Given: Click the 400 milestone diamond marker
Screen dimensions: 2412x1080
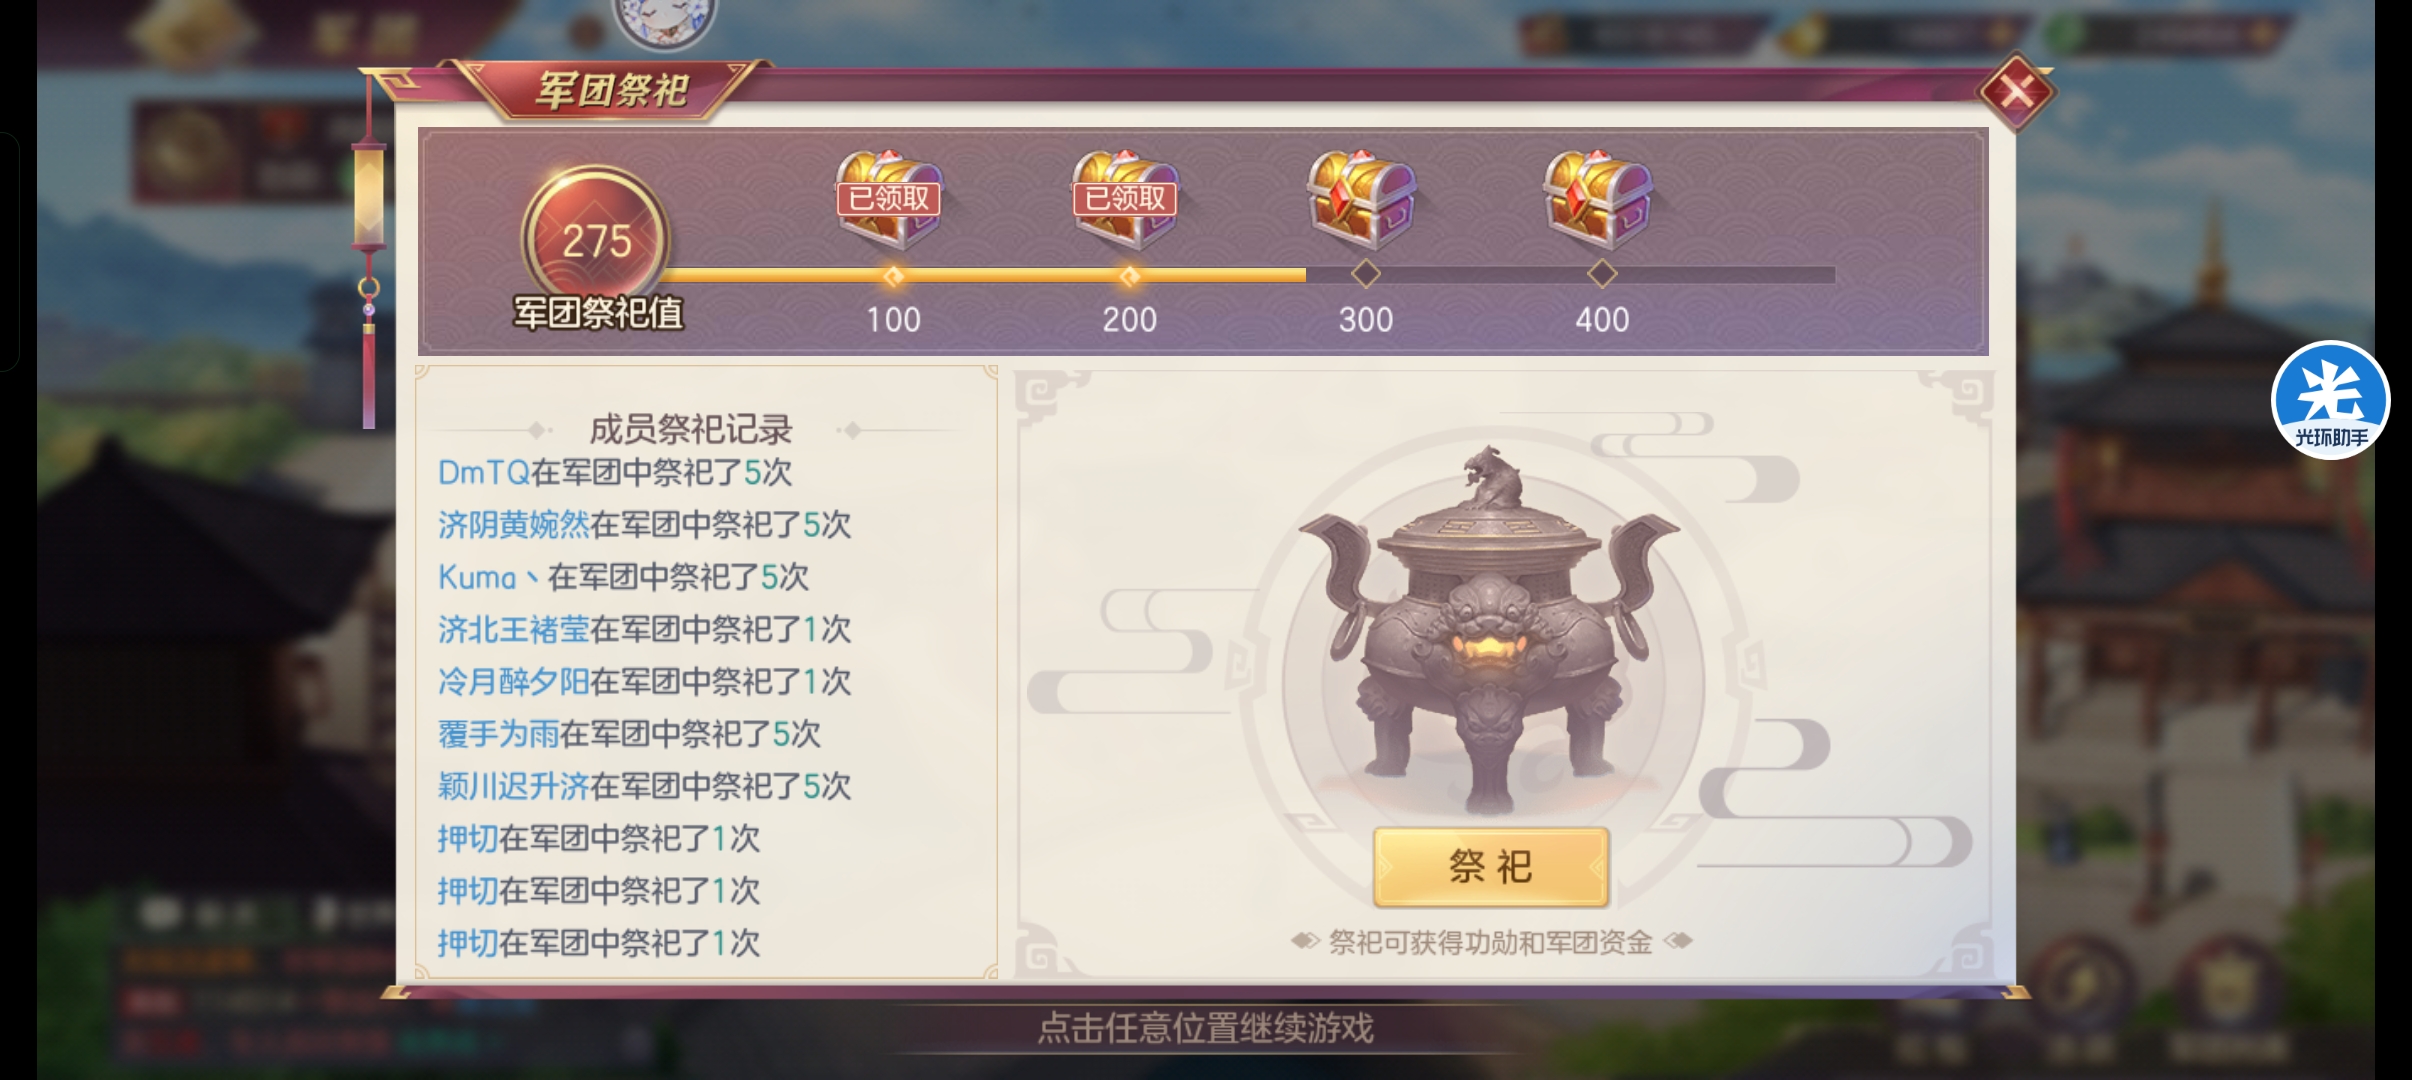Looking at the screenshot, I should point(1602,274).
